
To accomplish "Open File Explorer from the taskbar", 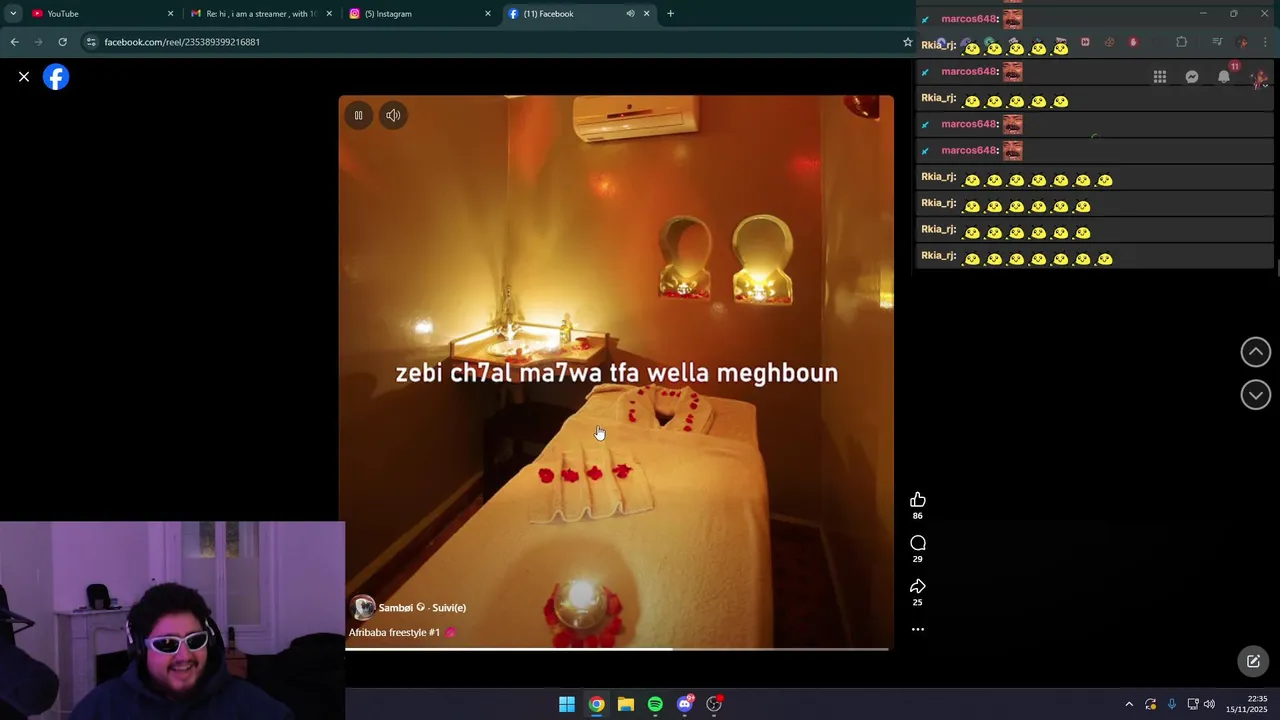I will 626,704.
